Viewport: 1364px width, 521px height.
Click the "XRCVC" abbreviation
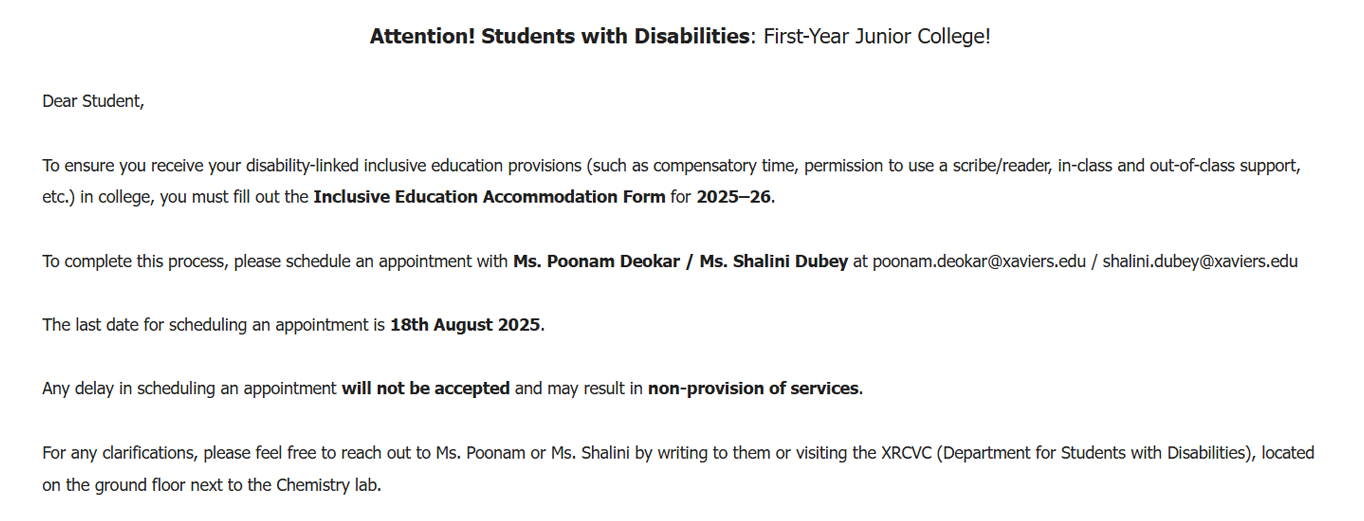click(907, 453)
